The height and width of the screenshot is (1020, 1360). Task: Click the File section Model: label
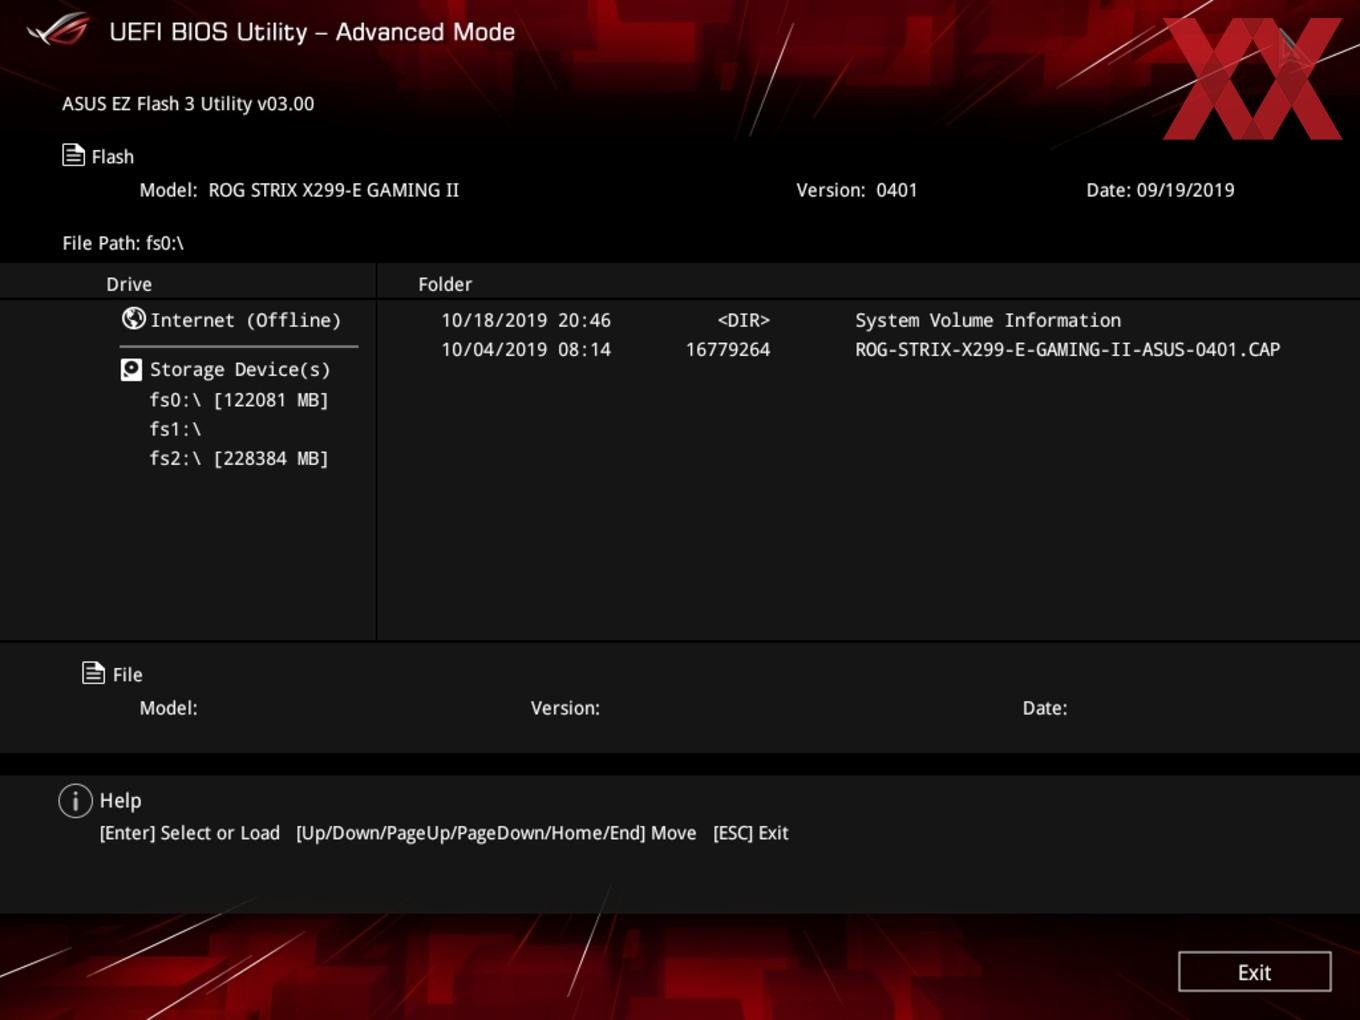(168, 708)
